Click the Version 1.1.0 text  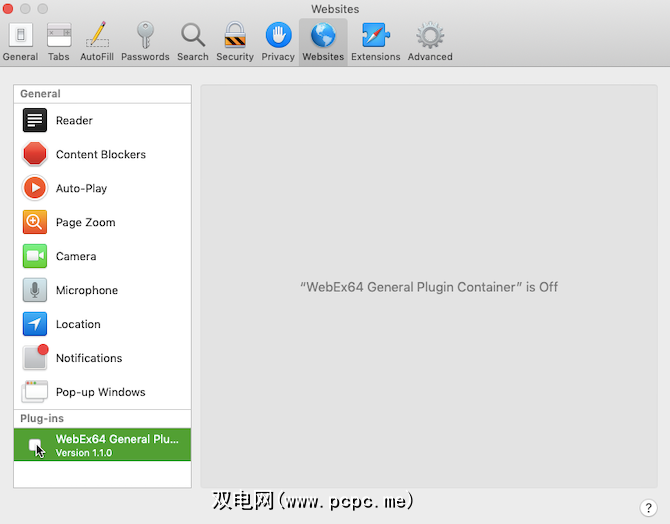tap(84, 453)
